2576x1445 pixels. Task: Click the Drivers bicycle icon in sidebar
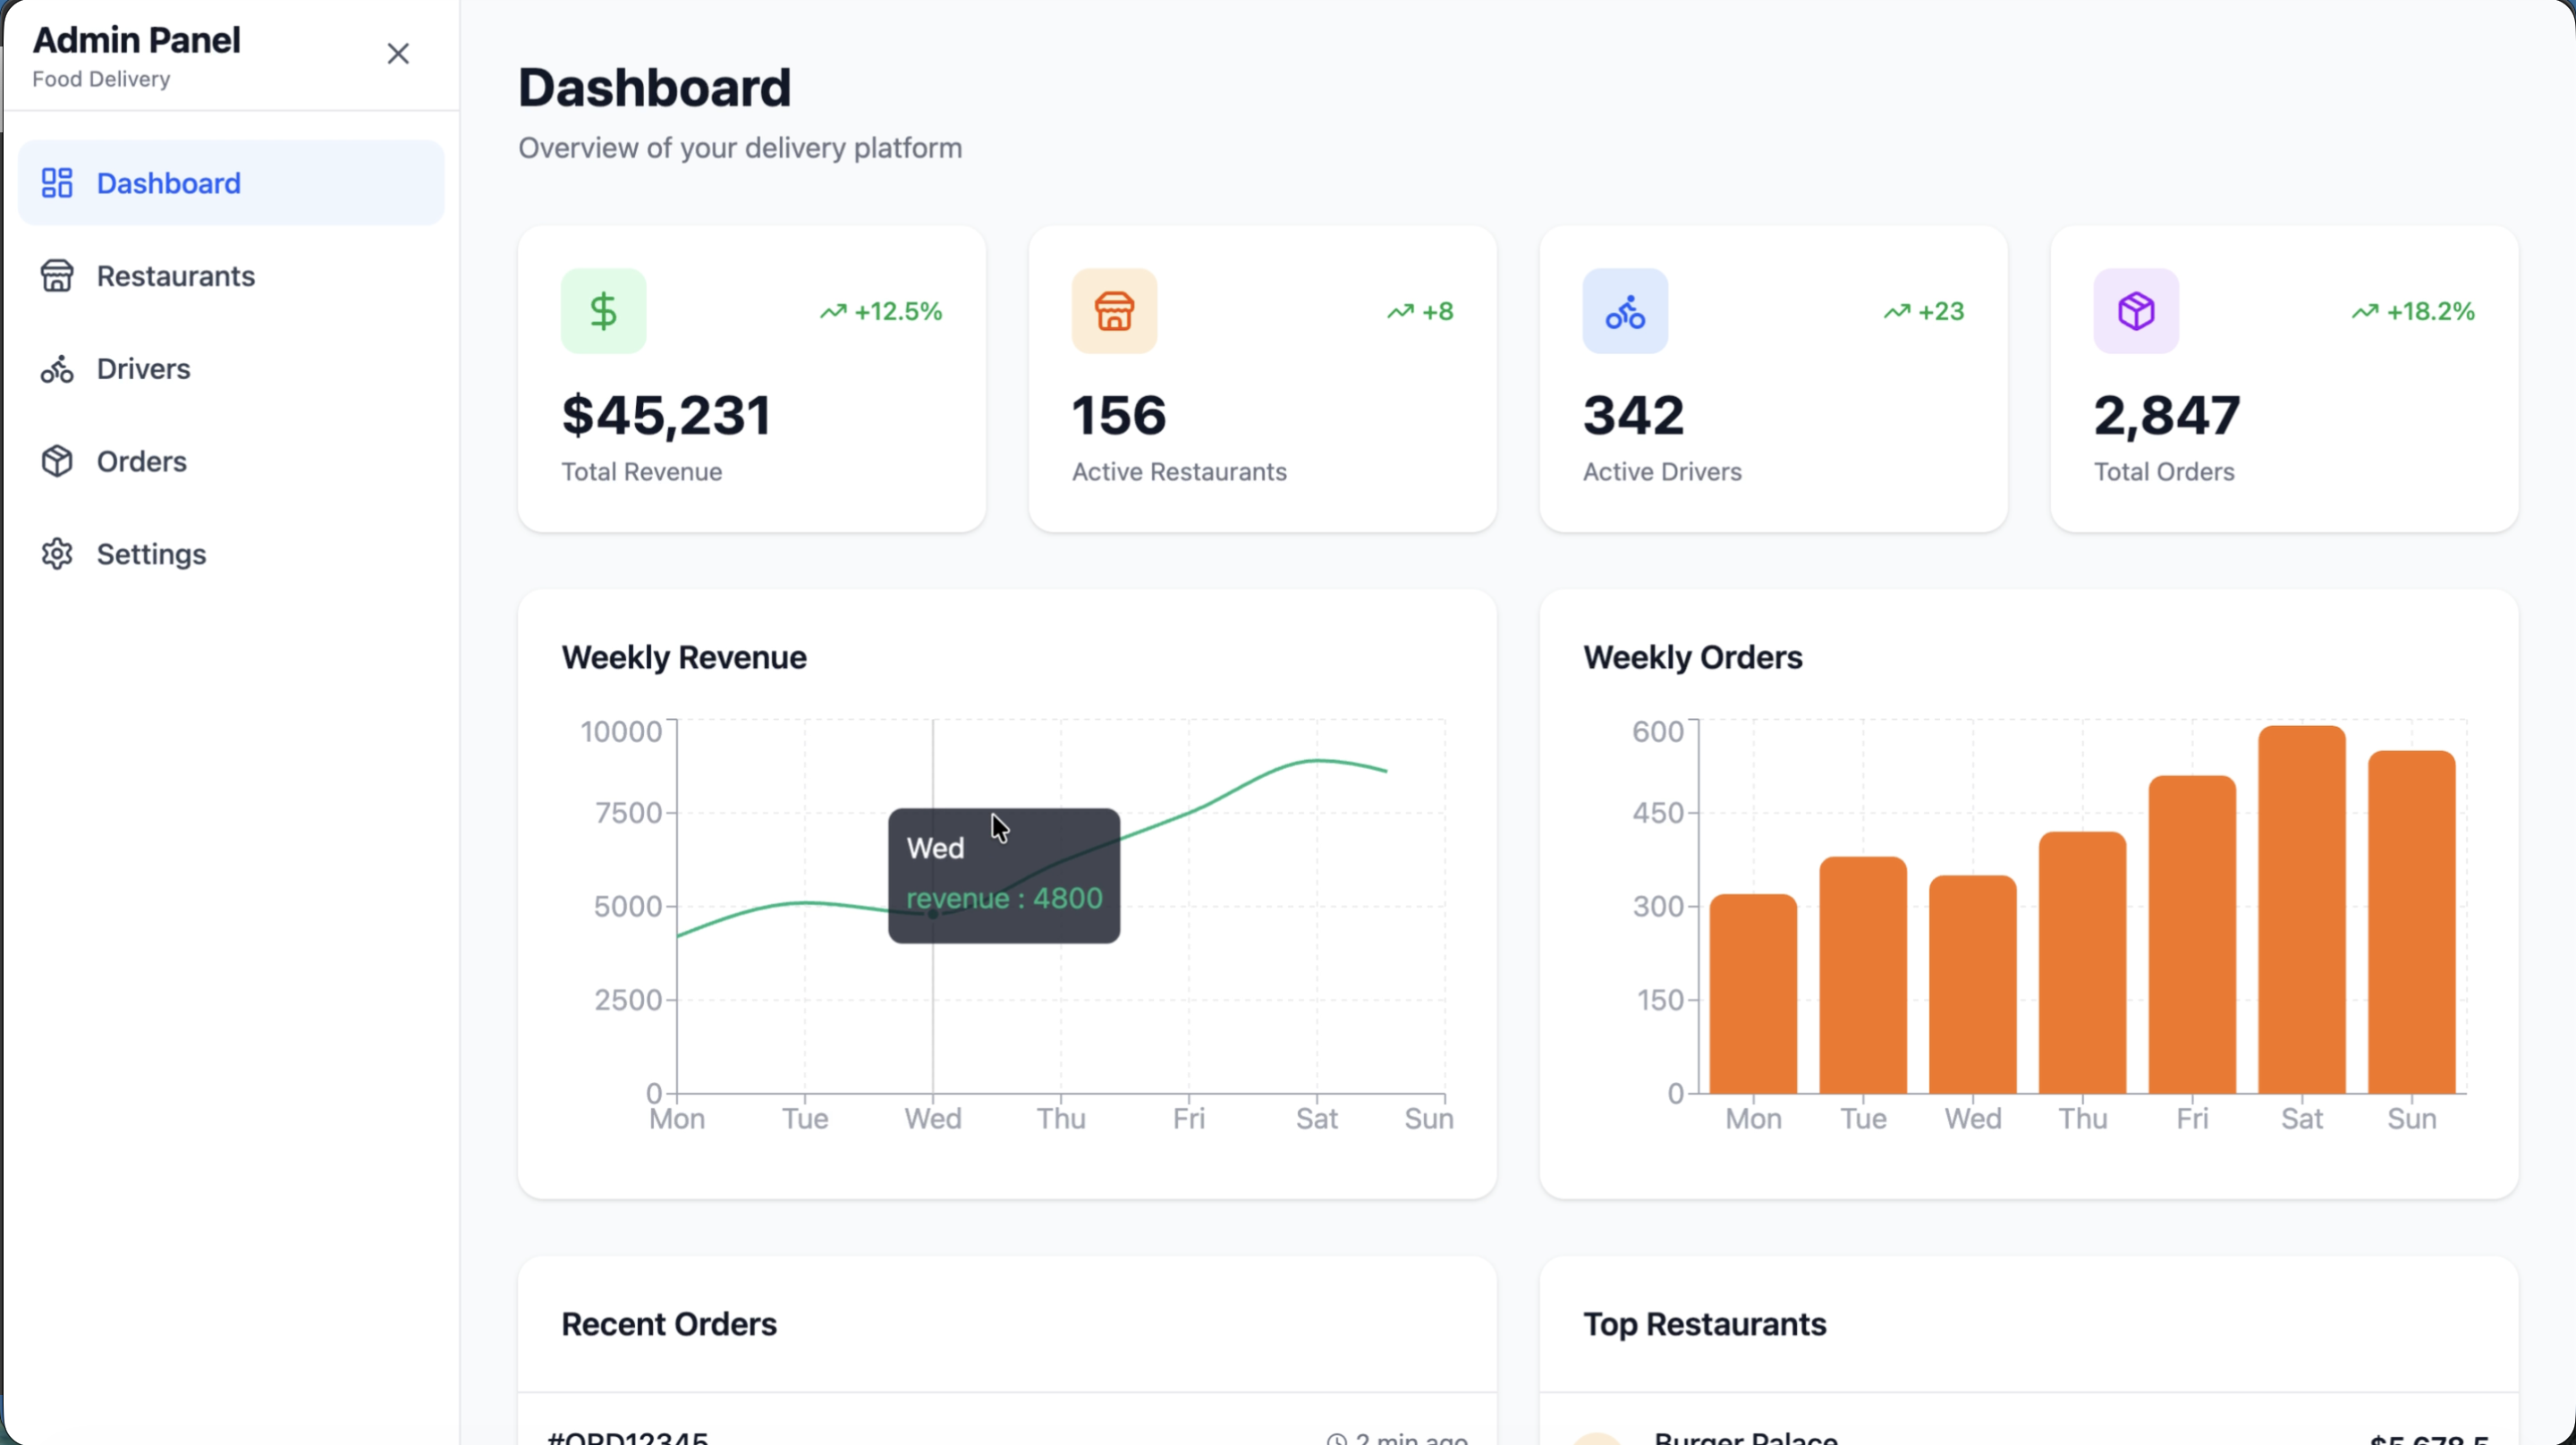coord(57,369)
